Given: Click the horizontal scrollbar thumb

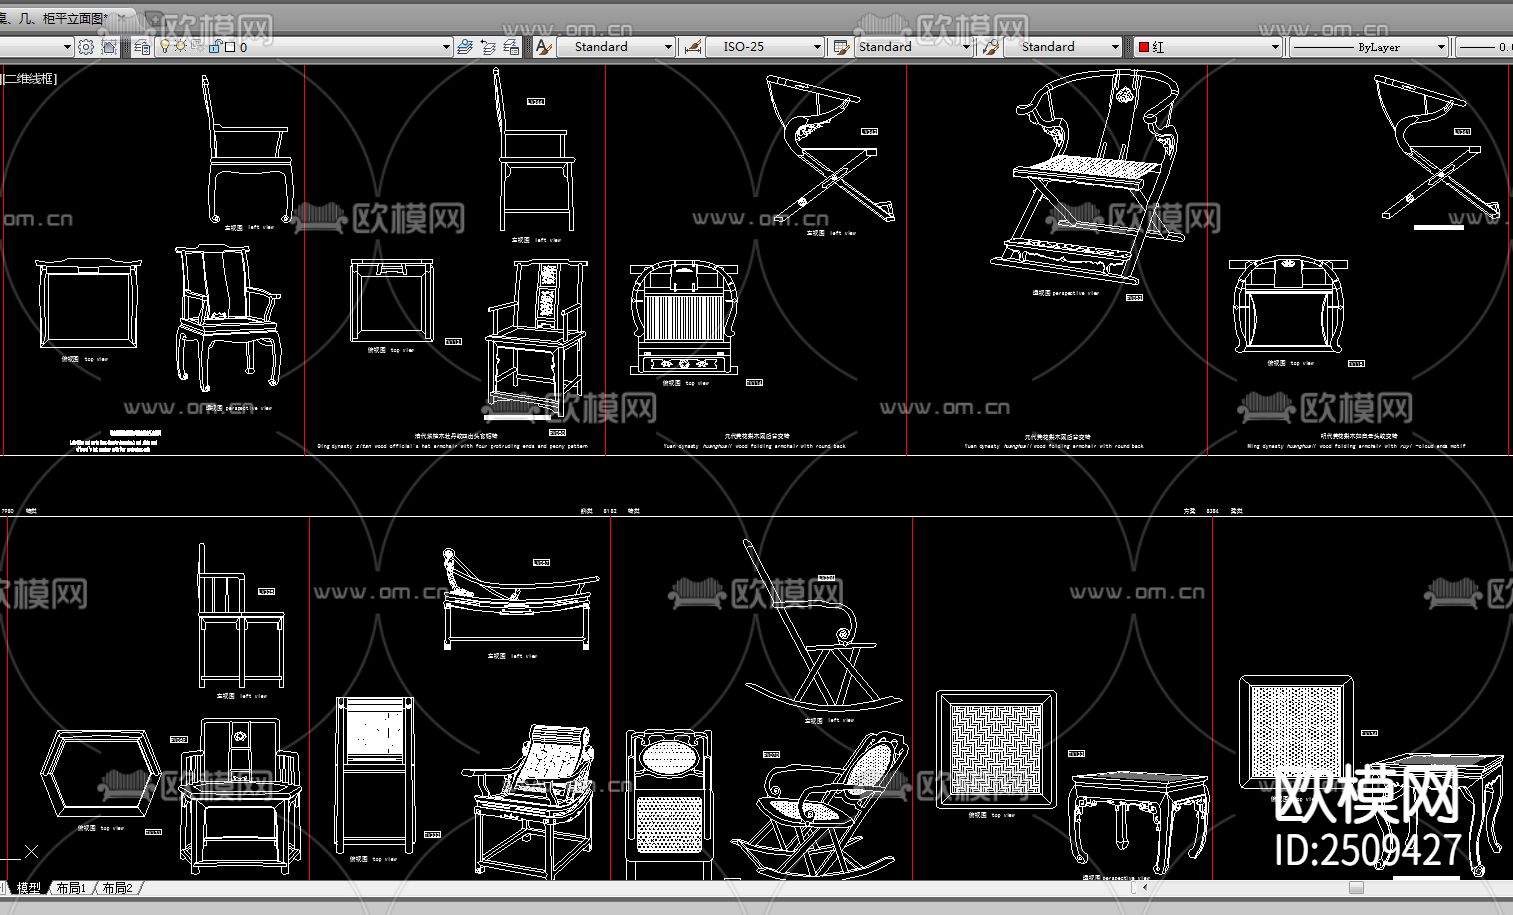Looking at the screenshot, I should coord(1356,887).
